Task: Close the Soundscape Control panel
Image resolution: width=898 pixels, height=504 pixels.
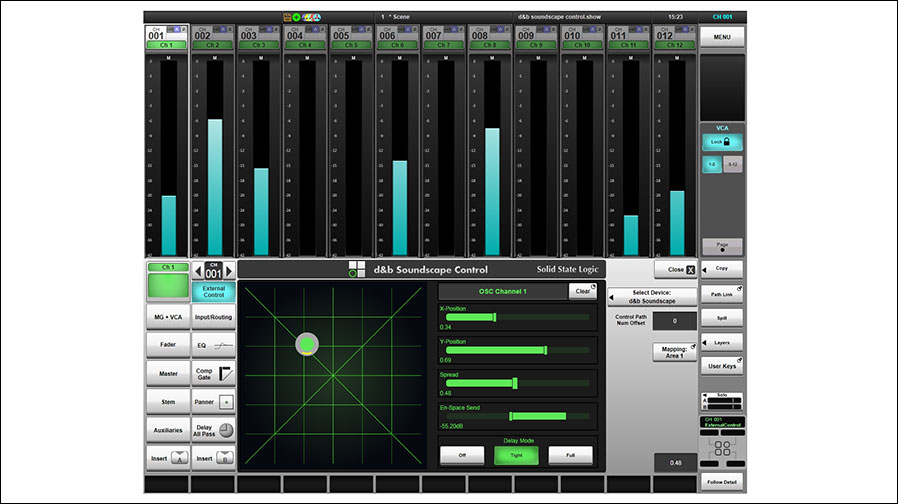Action: (675, 269)
